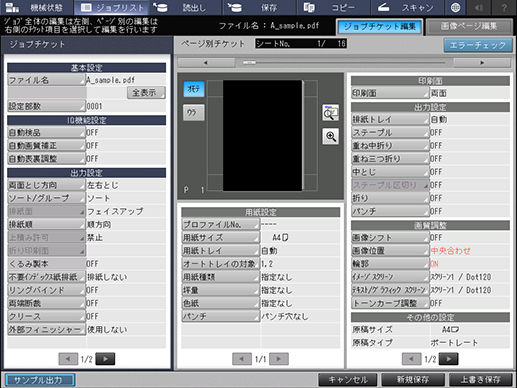The height and width of the screenshot is (388, 517).
Task: Open the 中とじ setting
Action: pos(390,172)
